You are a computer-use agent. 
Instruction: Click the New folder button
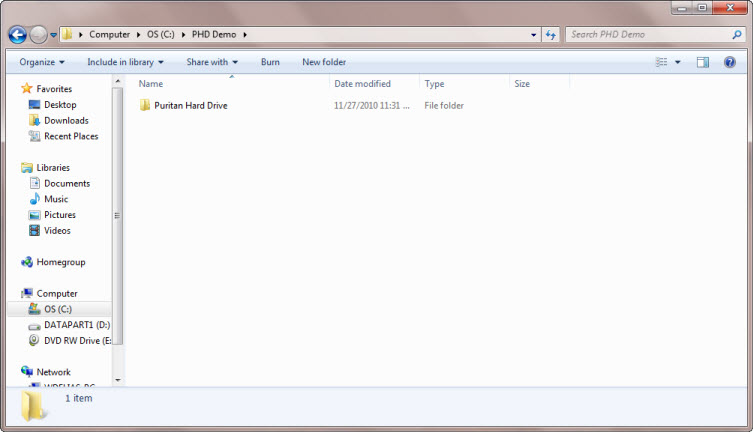324,62
